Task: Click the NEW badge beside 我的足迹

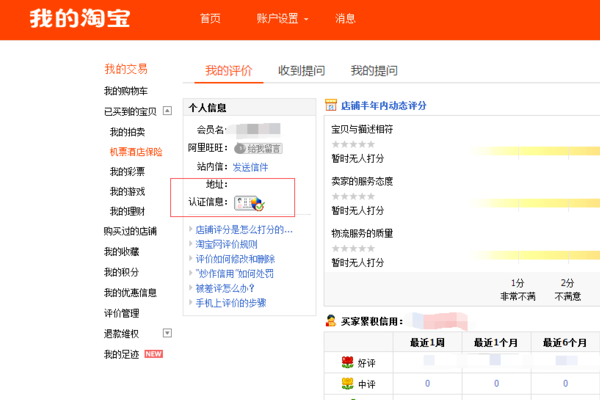Action: [153, 354]
